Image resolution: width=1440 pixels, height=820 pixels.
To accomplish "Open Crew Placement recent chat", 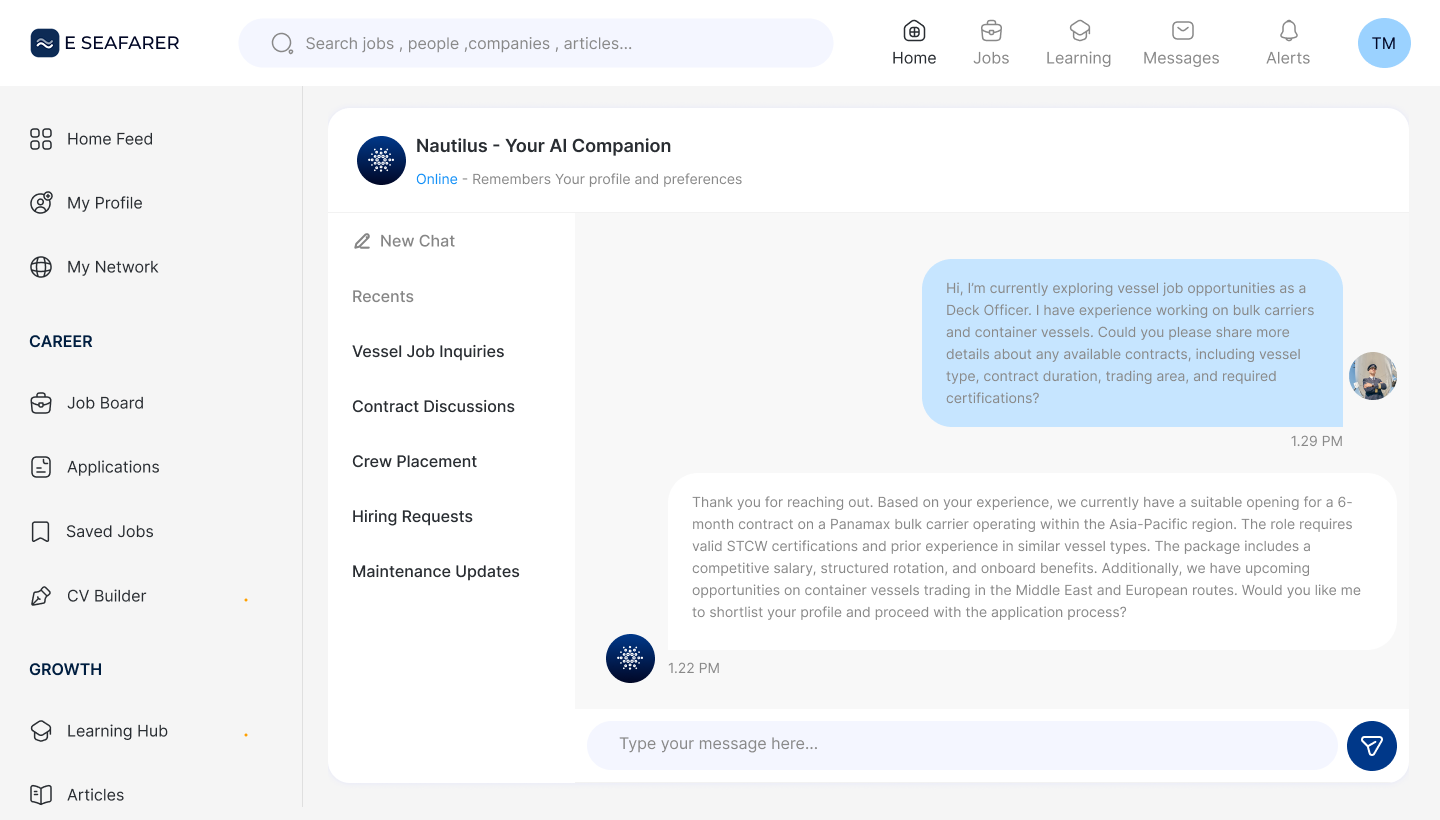I will click(x=414, y=461).
